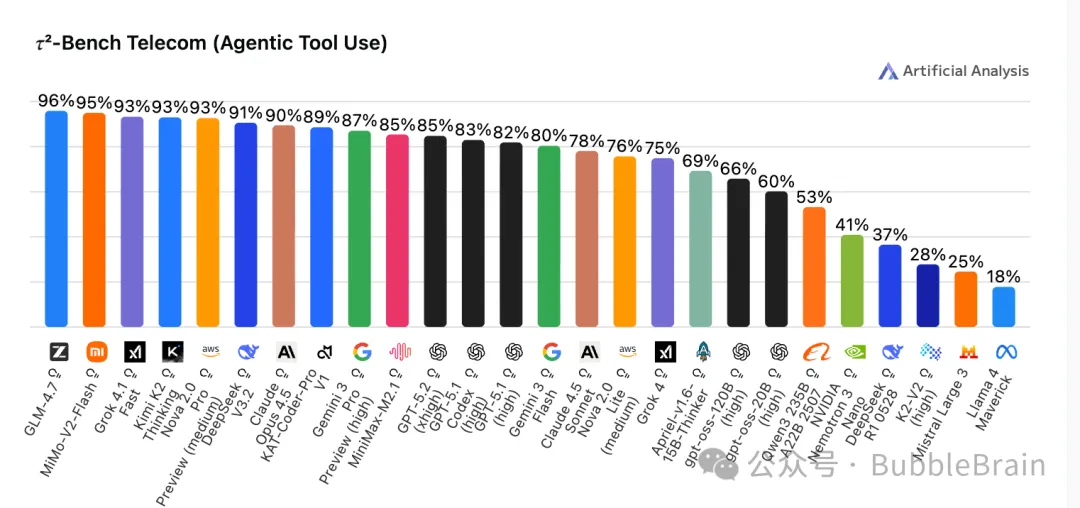Select the pink MiniMax-M2.1 bar at 85%

click(x=398, y=230)
